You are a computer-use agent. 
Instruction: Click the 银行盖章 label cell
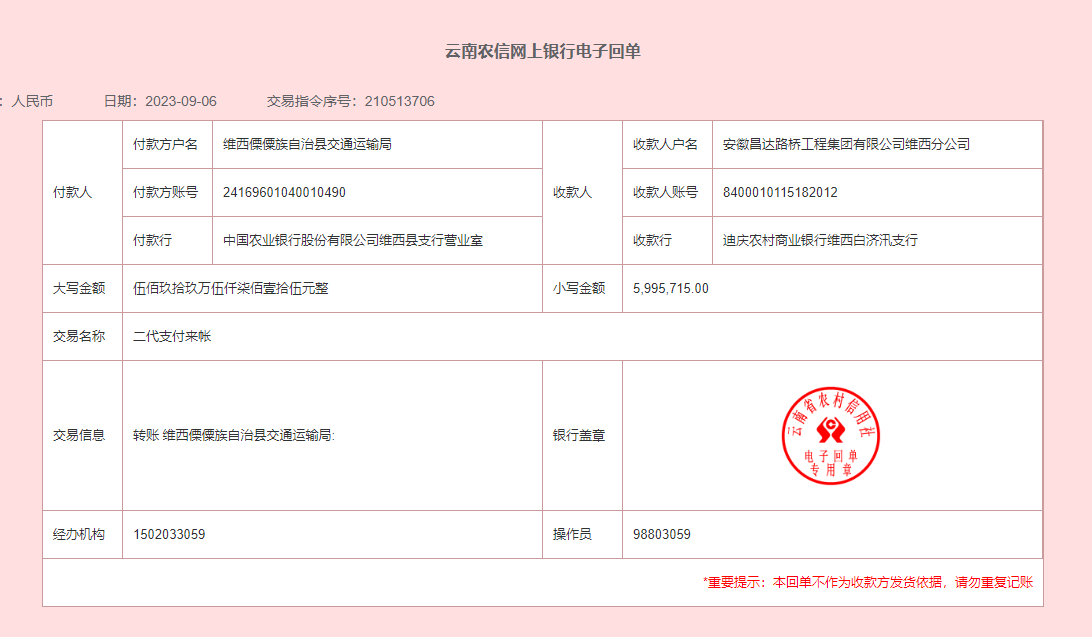tap(578, 435)
